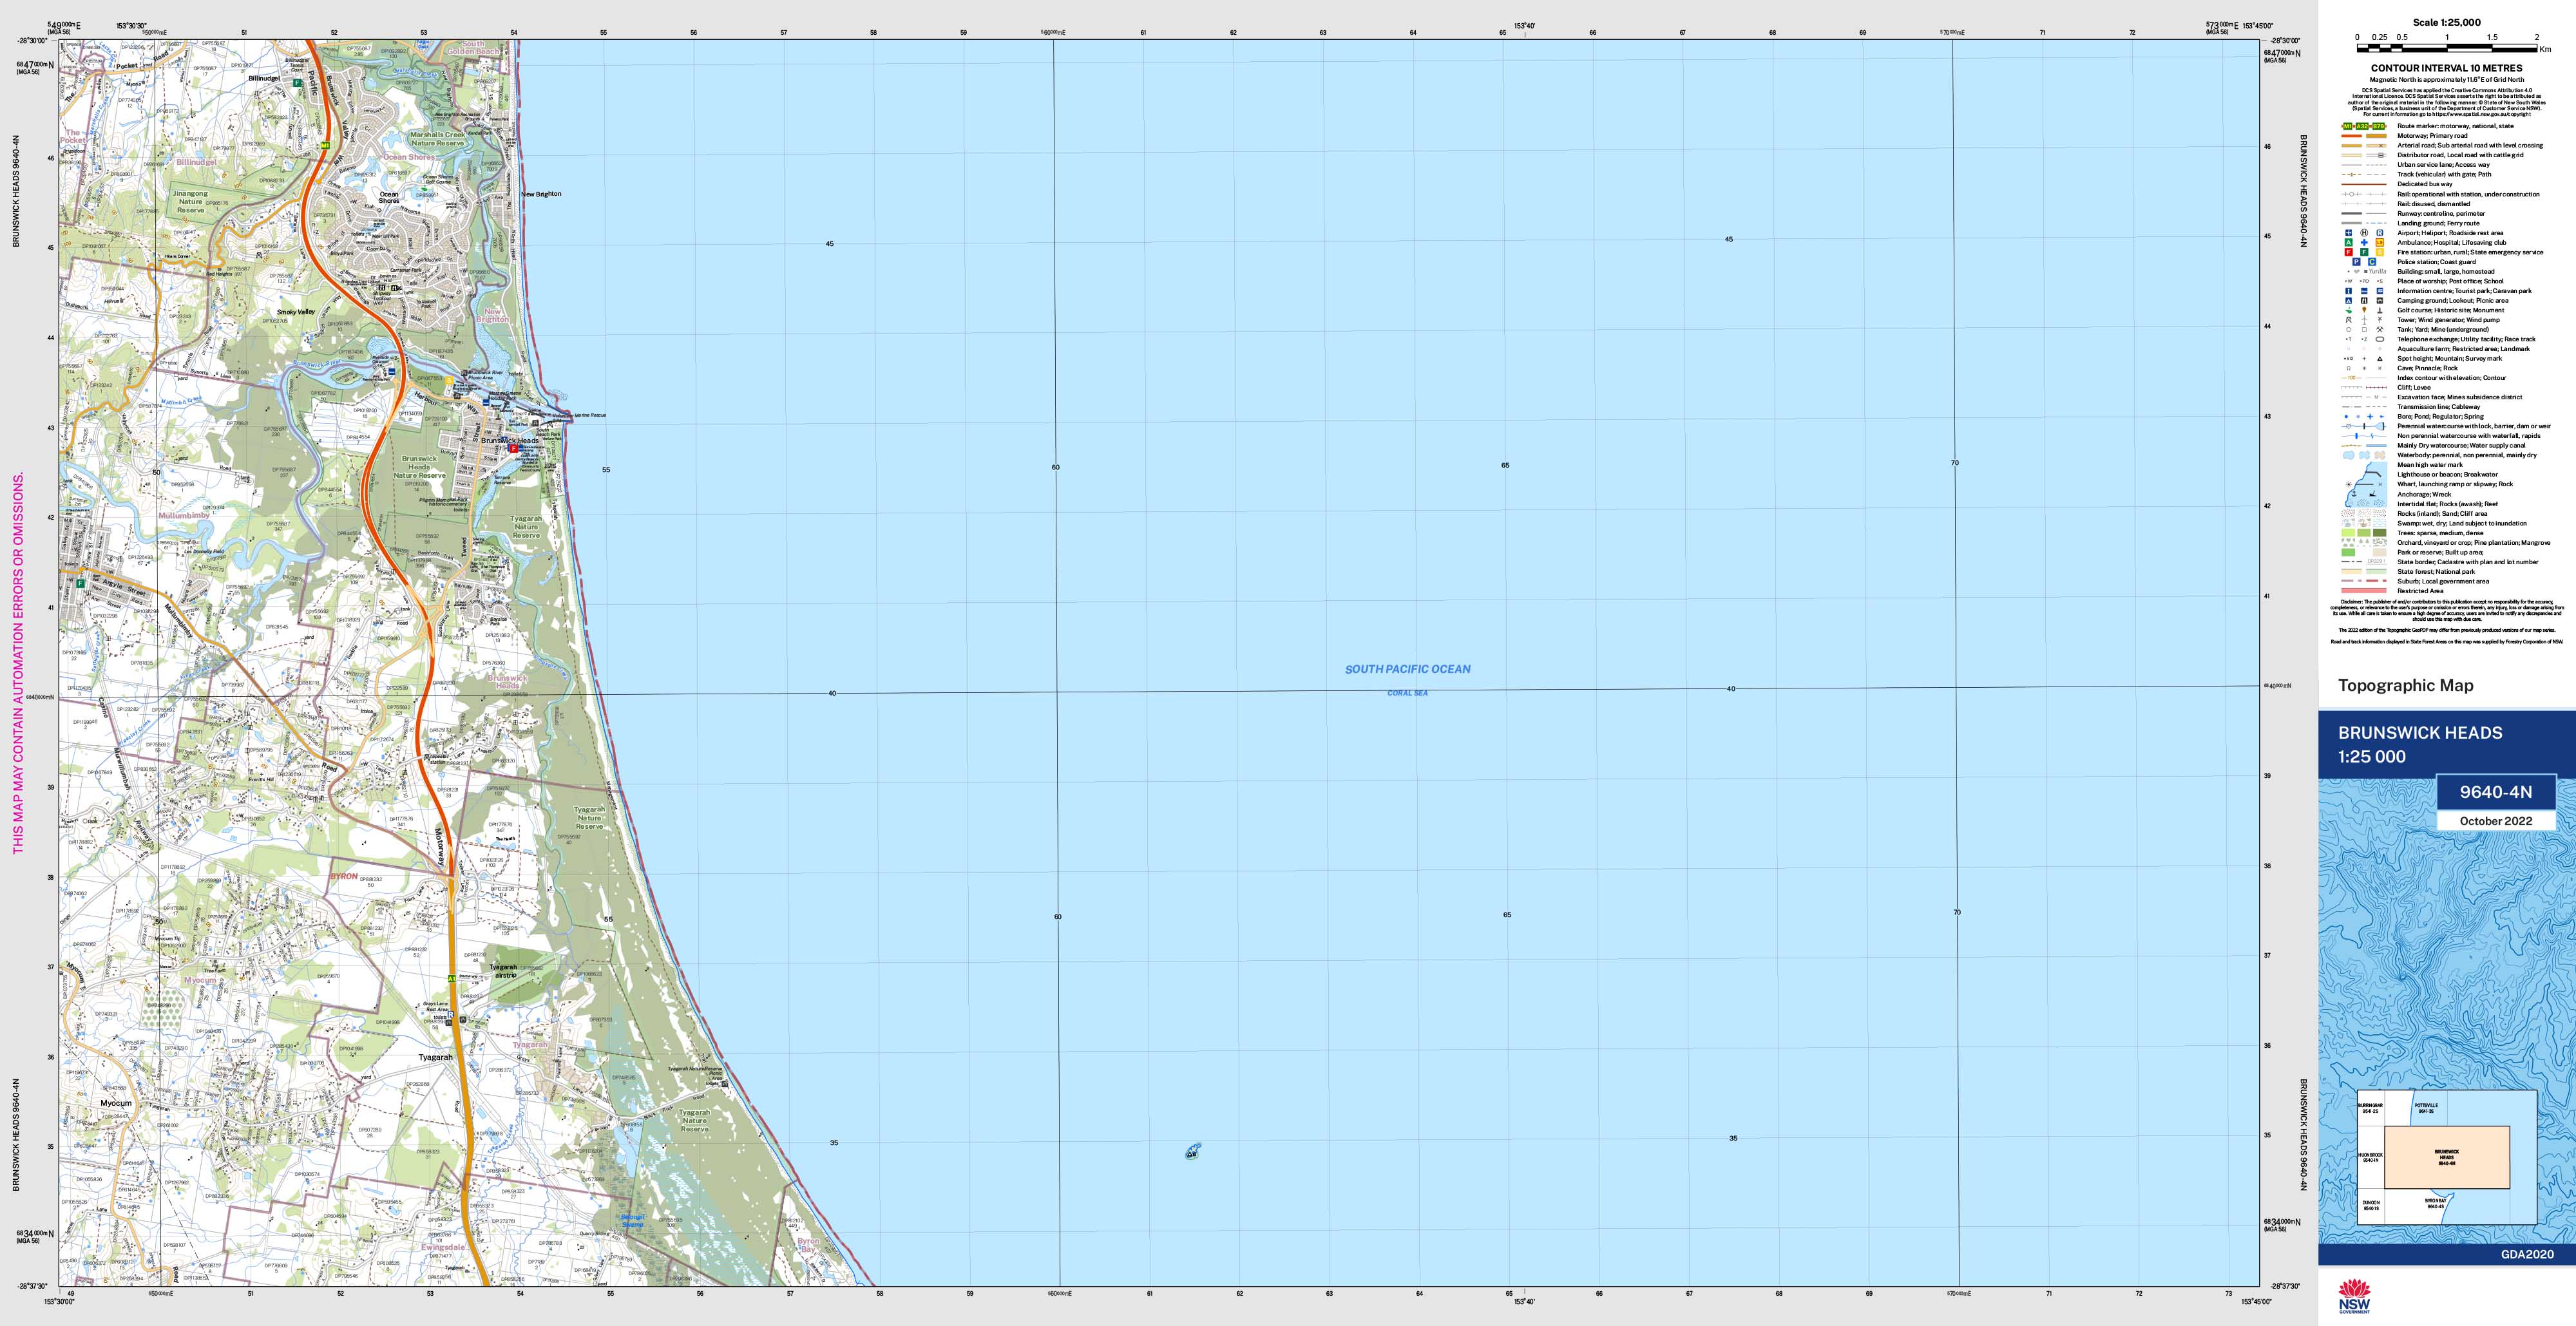Click the Mine crossed-hammers legend symbol
This screenshot has width=2576, height=1326.
[2380, 330]
